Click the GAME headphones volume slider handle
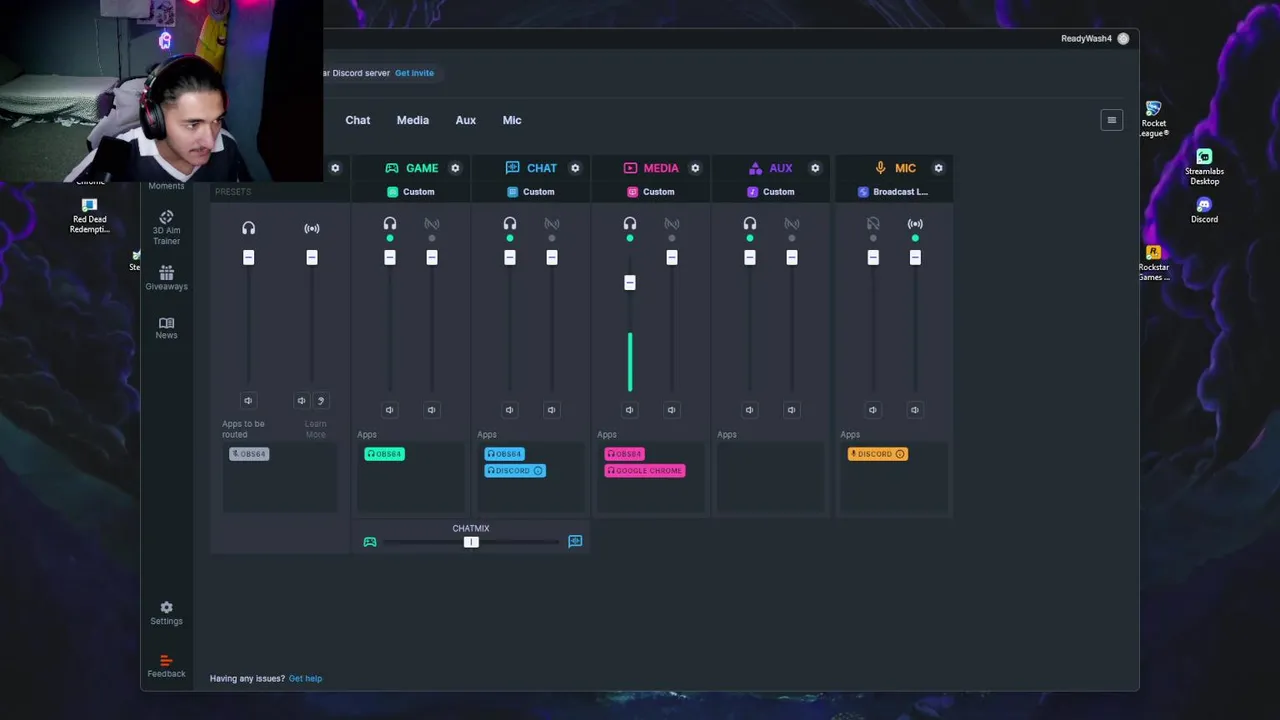This screenshot has height=720, width=1280. click(390, 258)
